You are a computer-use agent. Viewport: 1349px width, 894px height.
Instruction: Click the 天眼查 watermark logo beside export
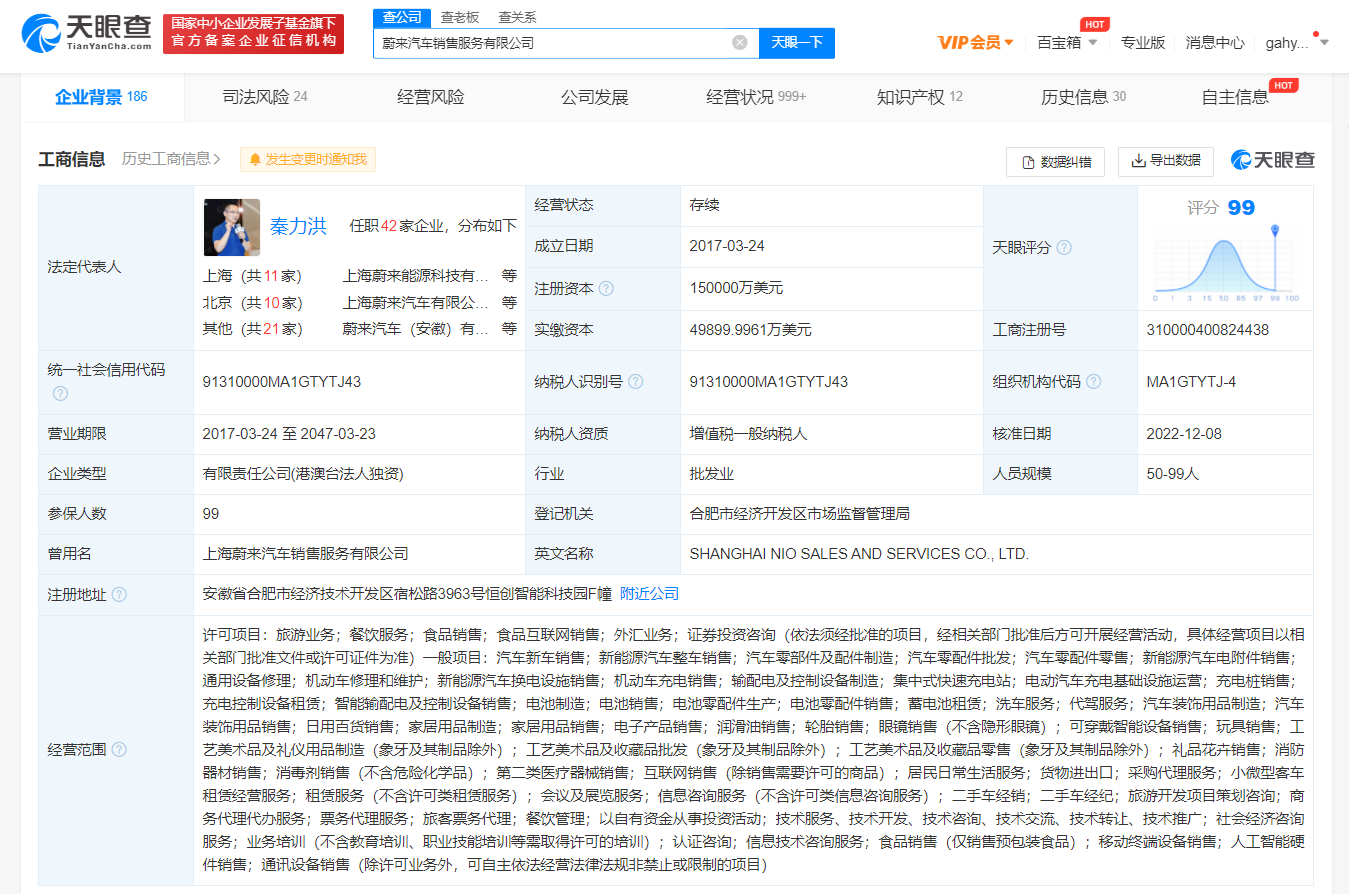pyautogui.click(x=1272, y=160)
